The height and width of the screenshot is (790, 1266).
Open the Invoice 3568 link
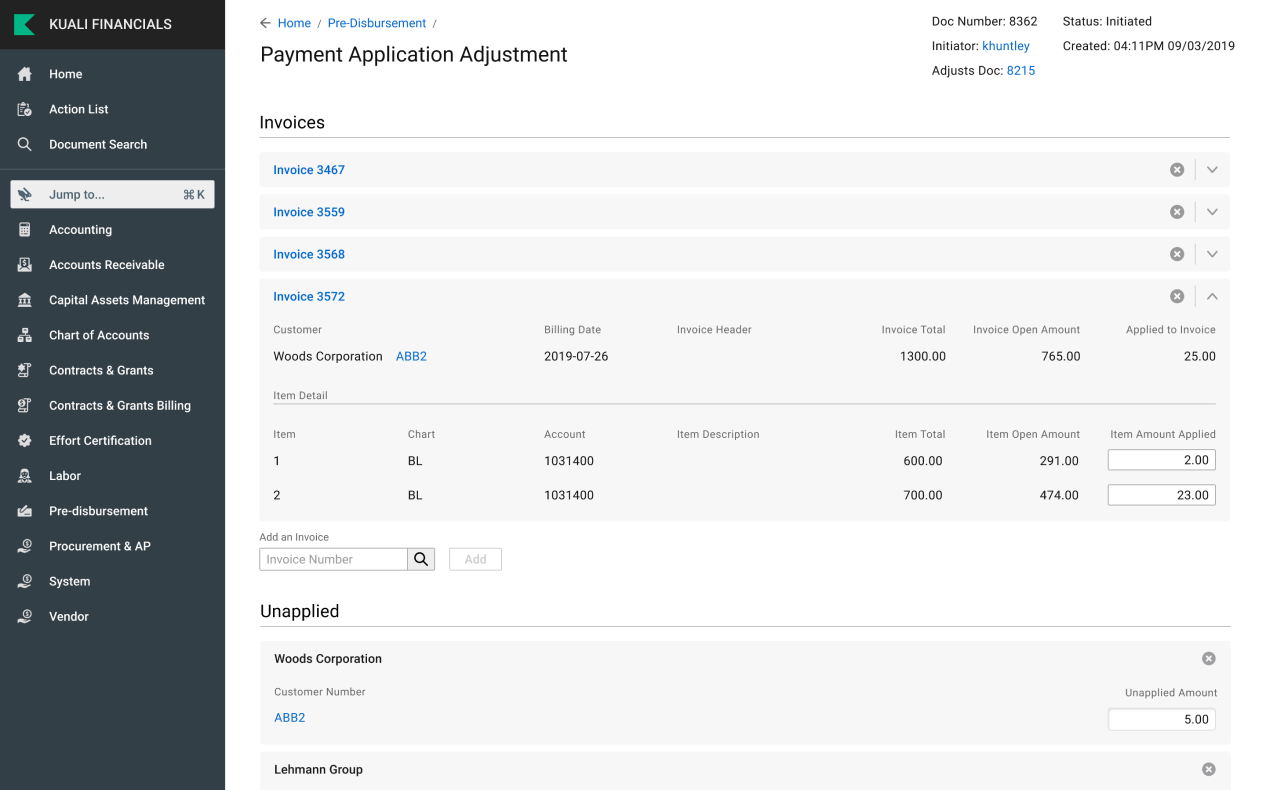click(x=309, y=254)
